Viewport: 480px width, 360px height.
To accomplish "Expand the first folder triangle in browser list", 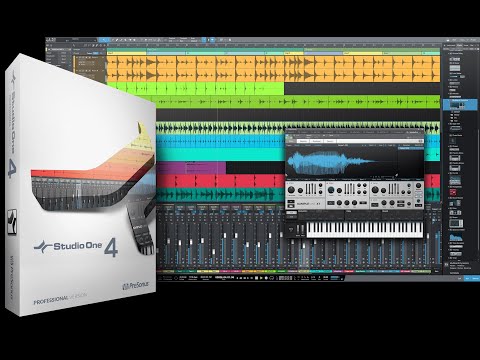I will [x=449, y=53].
